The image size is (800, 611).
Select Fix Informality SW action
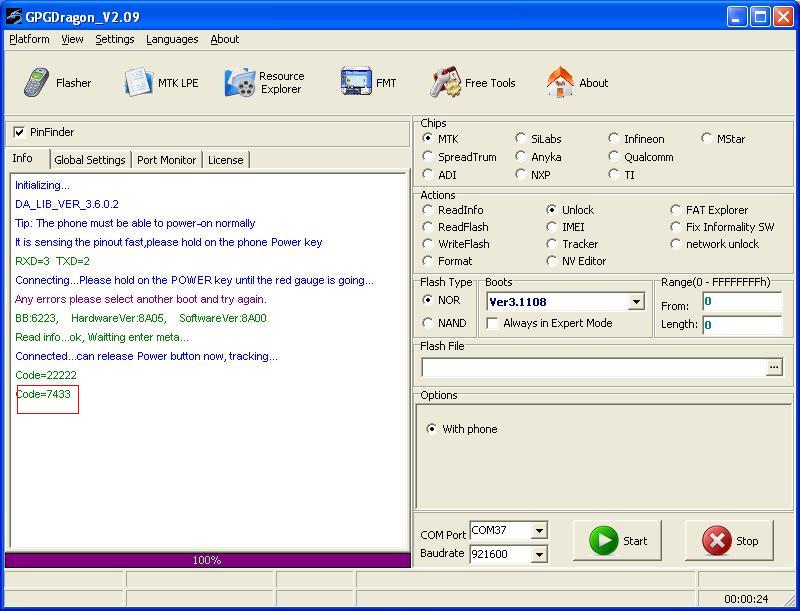[x=676, y=226]
